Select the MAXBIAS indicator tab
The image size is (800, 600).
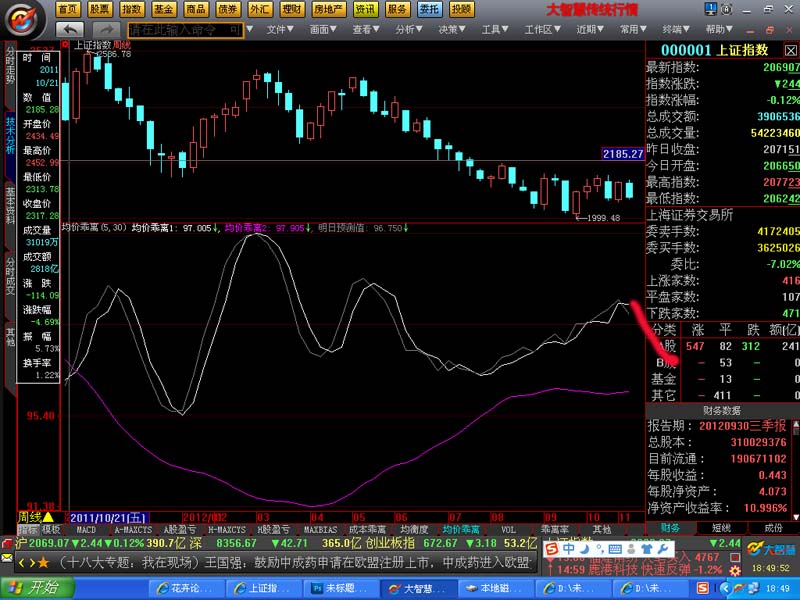pyautogui.click(x=320, y=530)
